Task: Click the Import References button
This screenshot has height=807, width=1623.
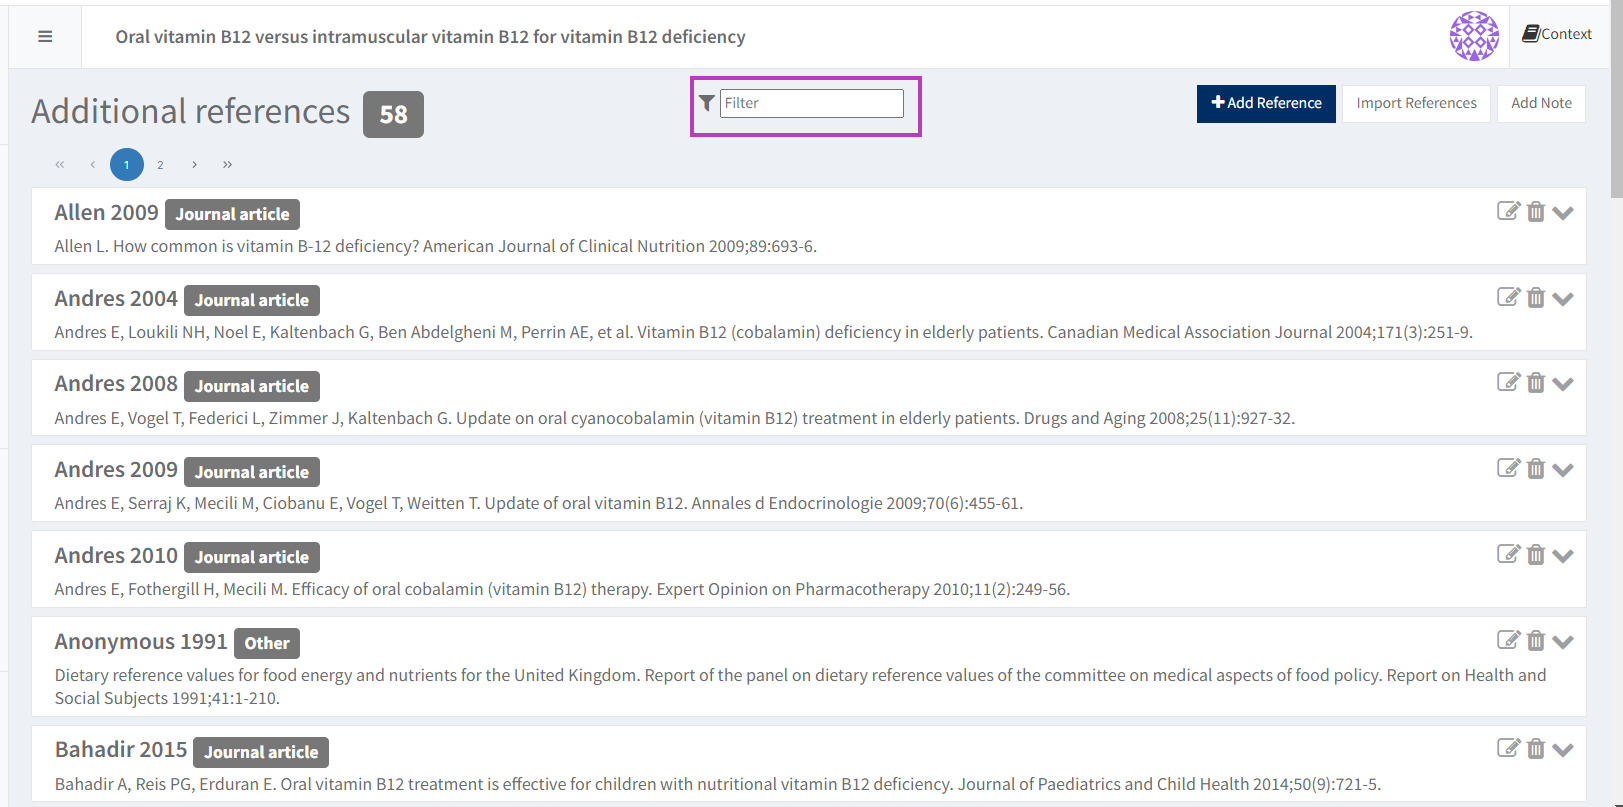Action: (x=1415, y=103)
